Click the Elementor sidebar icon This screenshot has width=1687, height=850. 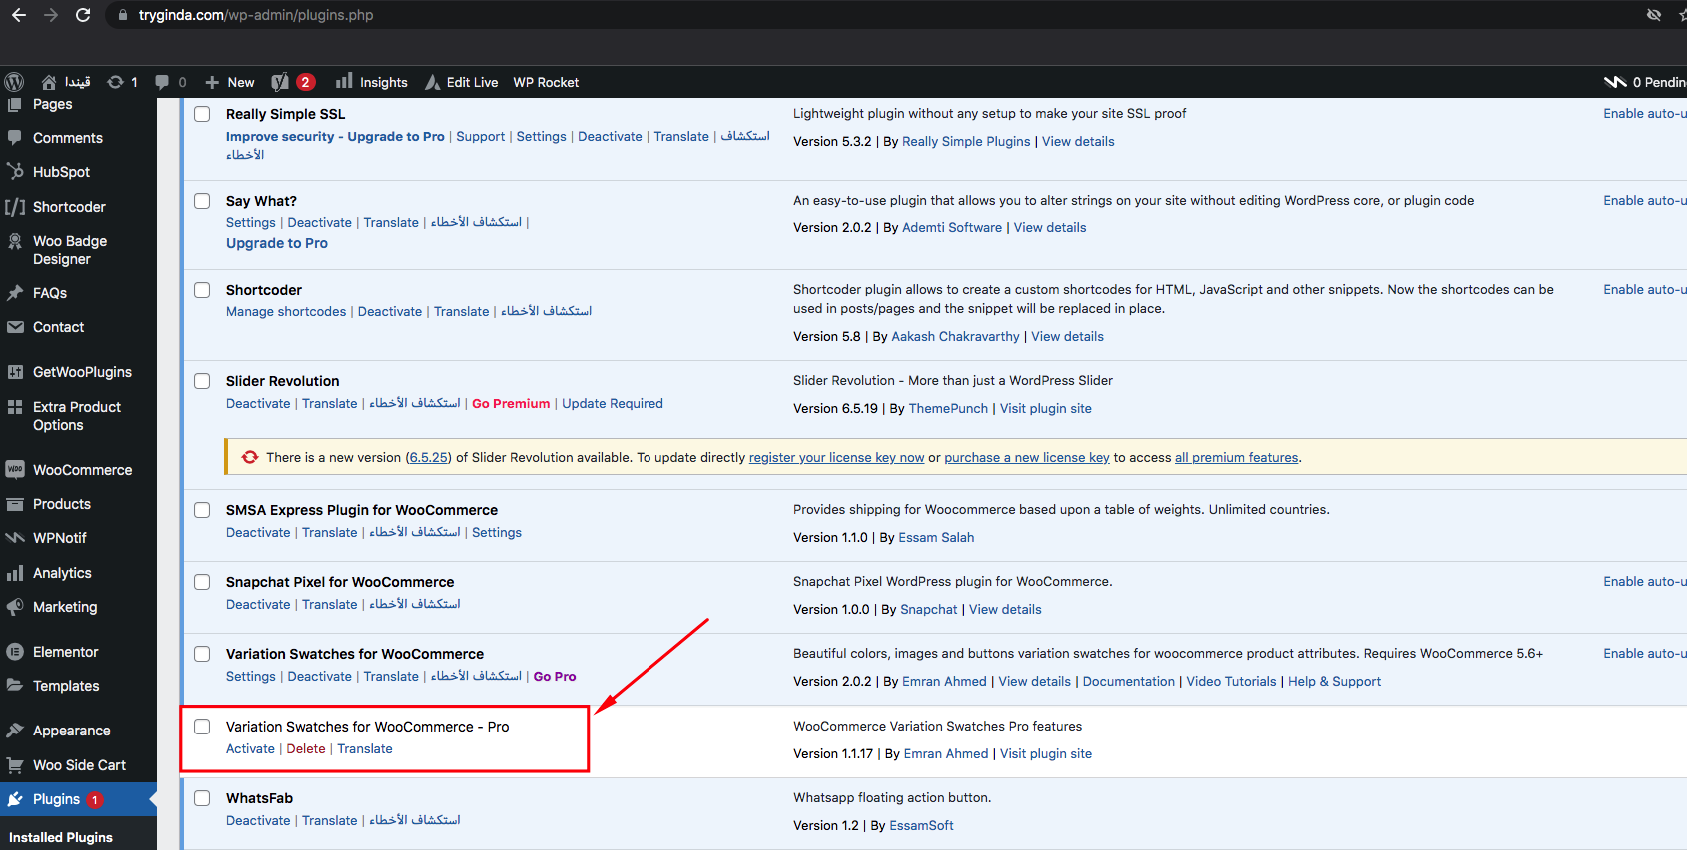(x=15, y=652)
